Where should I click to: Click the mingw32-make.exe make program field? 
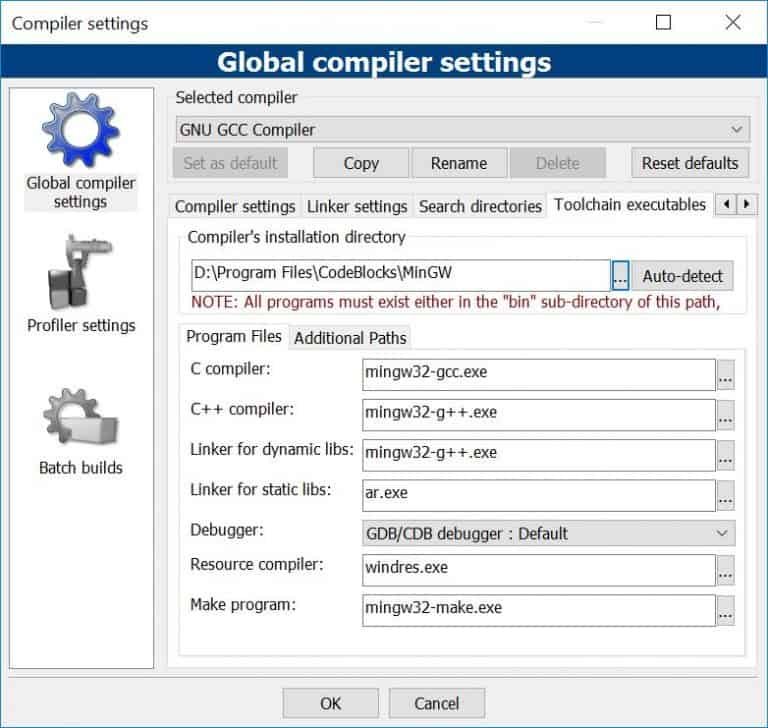point(539,610)
